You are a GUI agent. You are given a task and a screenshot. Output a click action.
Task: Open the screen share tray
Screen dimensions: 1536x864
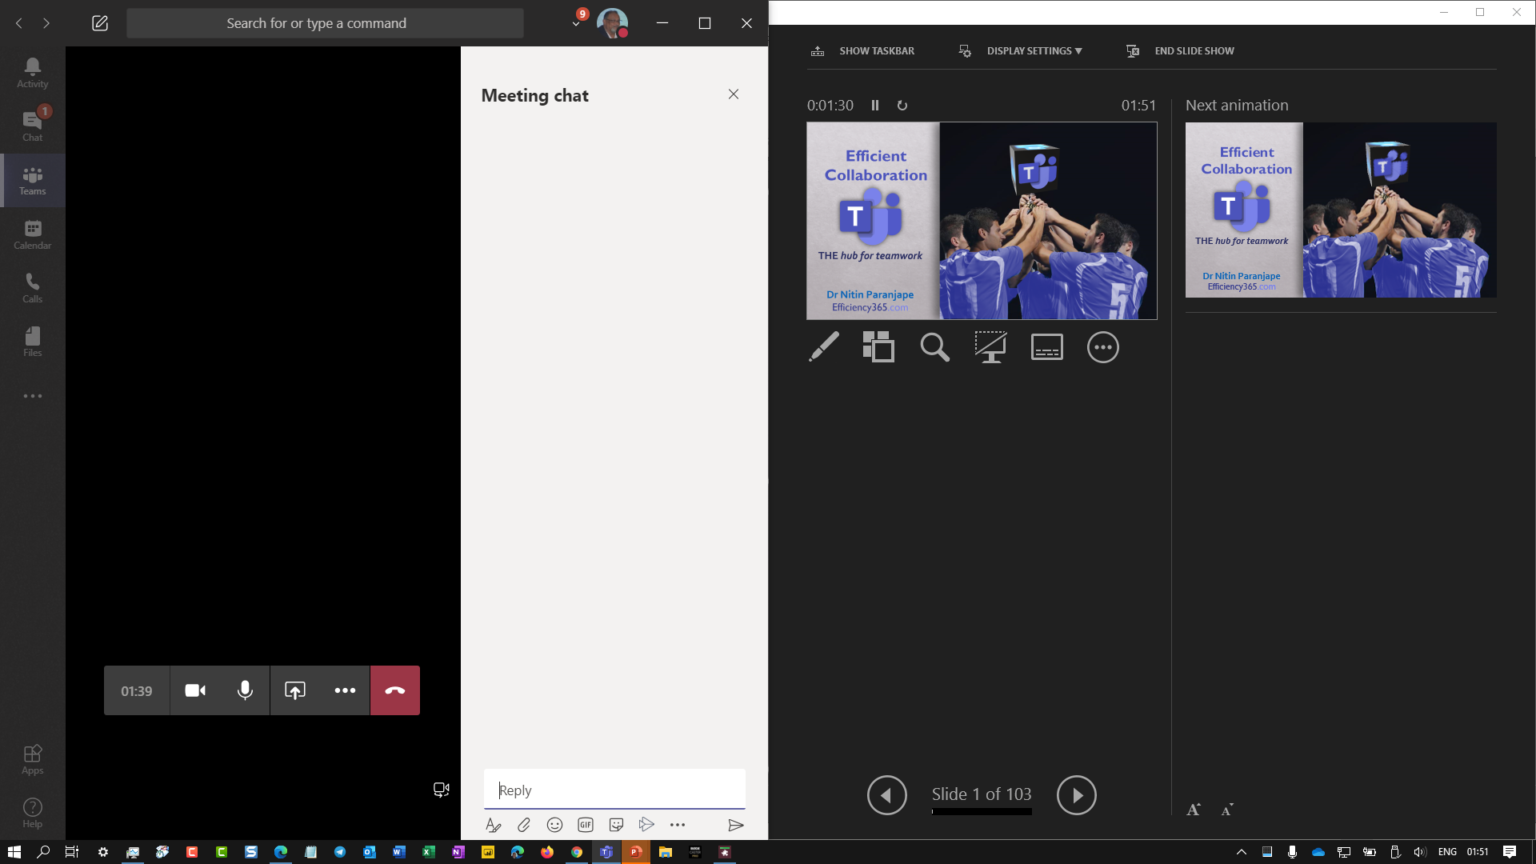click(x=295, y=690)
